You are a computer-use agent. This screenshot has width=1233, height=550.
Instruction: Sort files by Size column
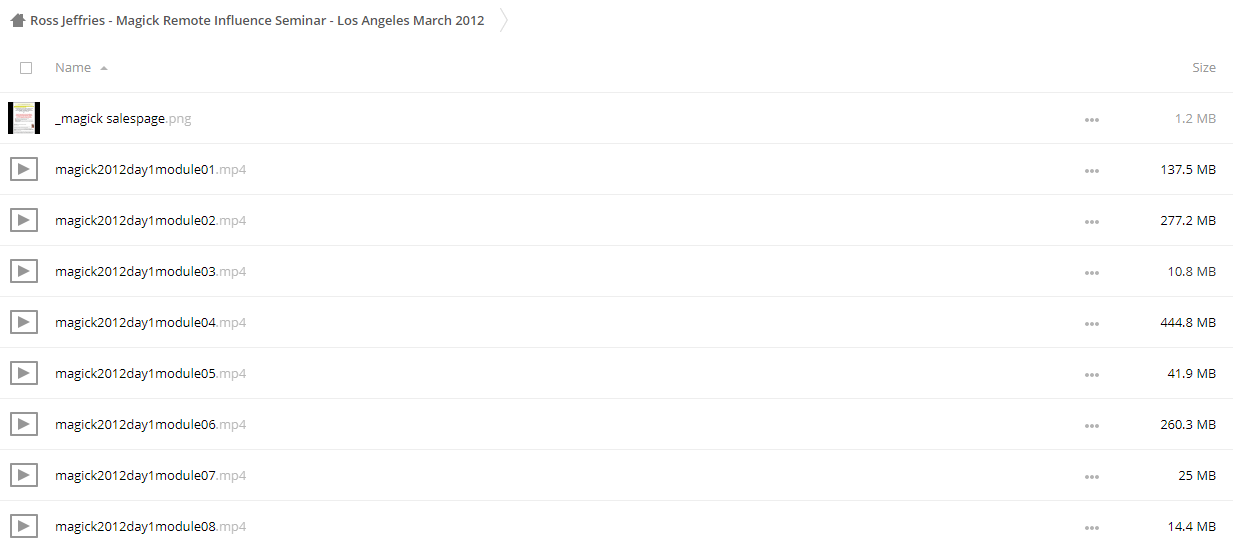tap(1203, 68)
